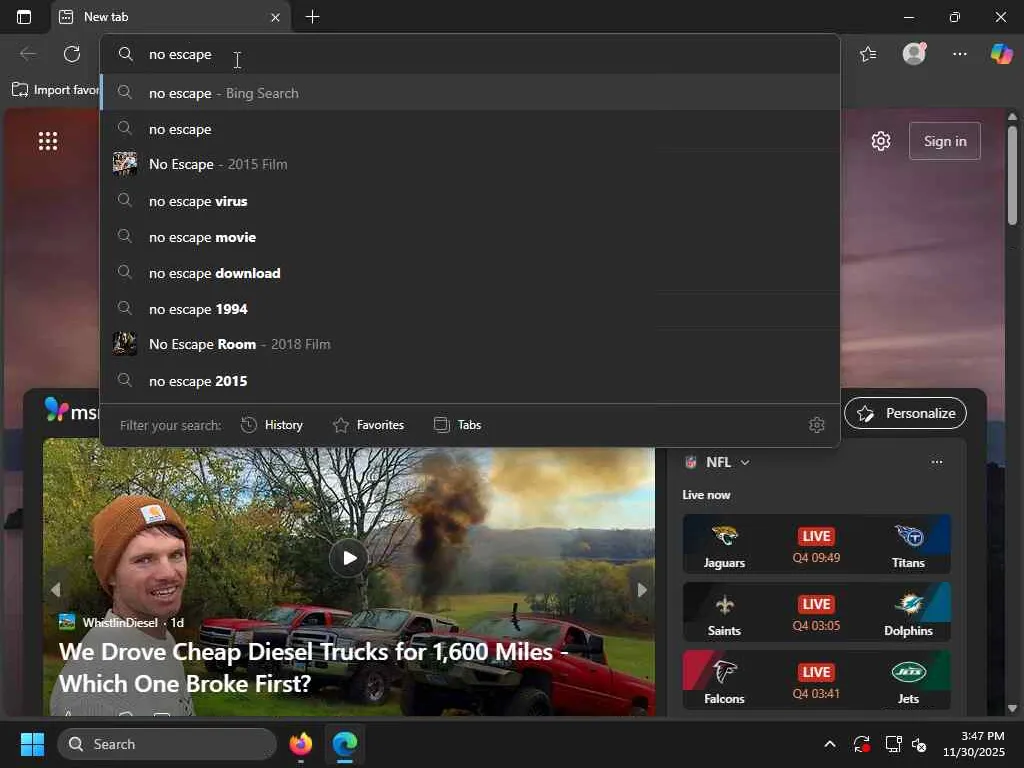Filter search by Favorites

tap(368, 425)
